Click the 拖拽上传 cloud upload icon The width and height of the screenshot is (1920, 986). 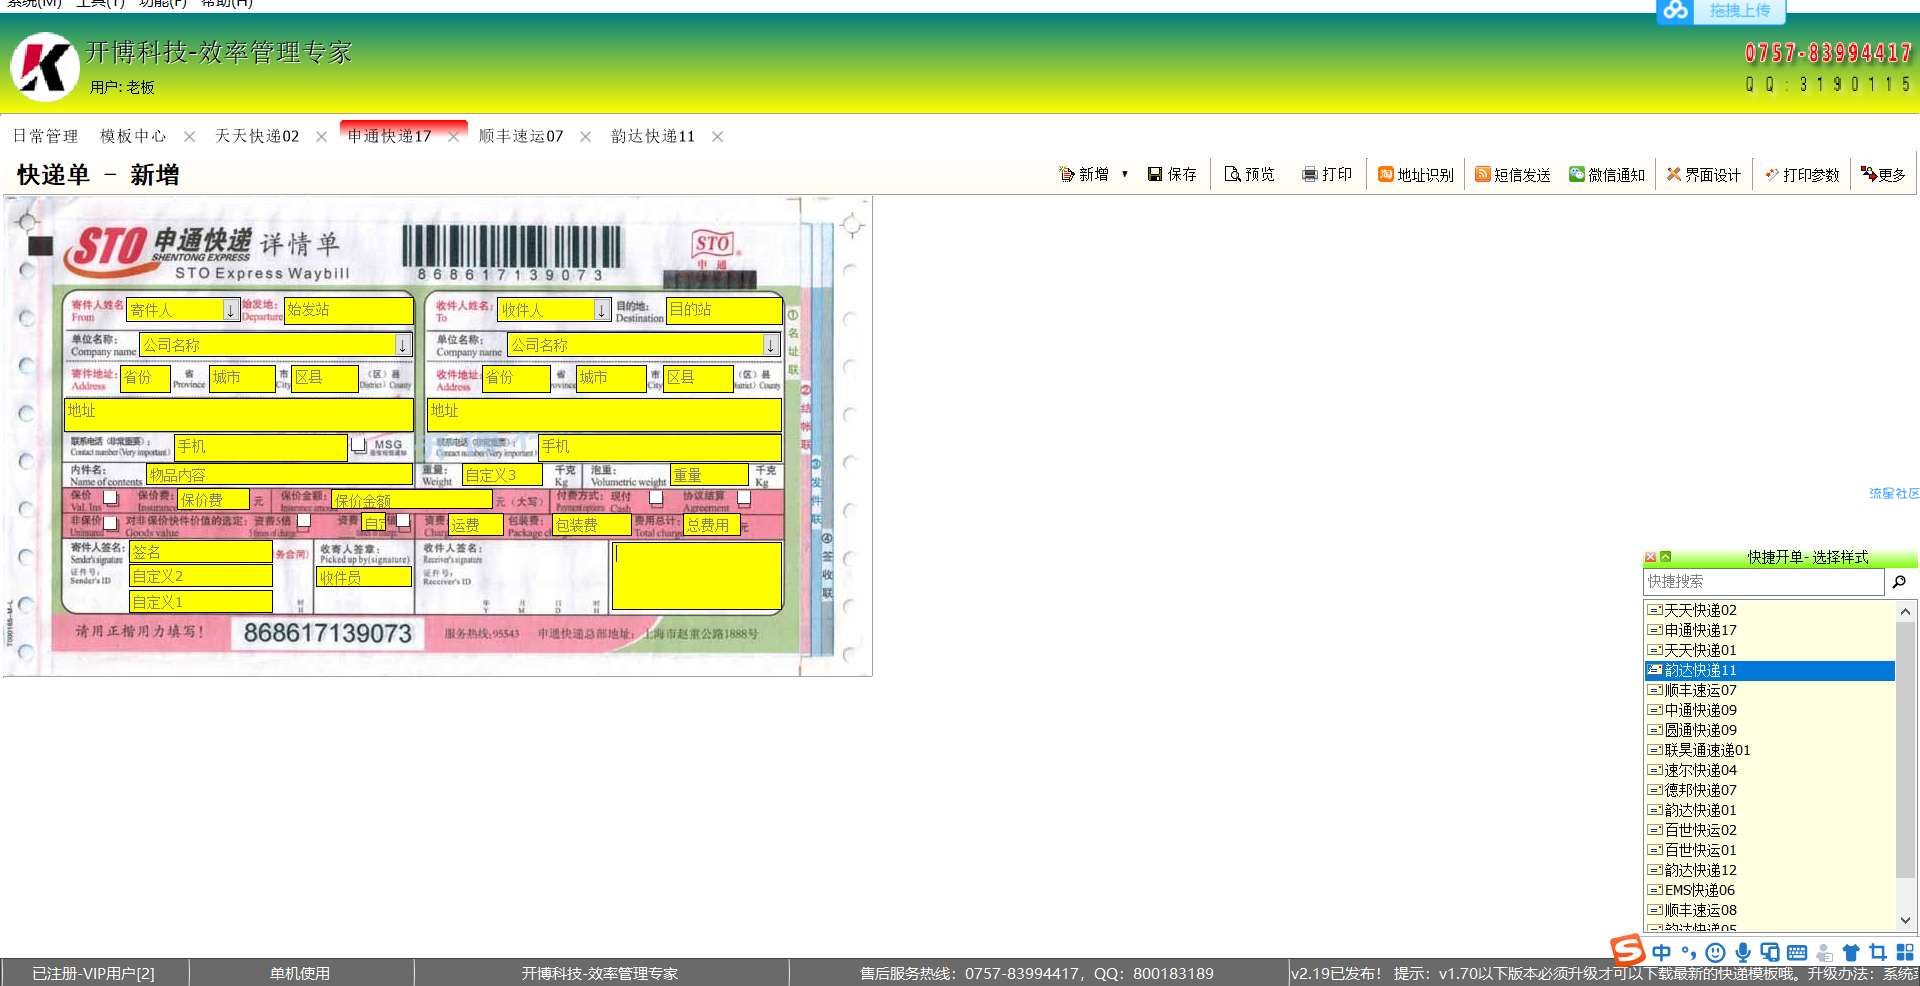click(1676, 11)
